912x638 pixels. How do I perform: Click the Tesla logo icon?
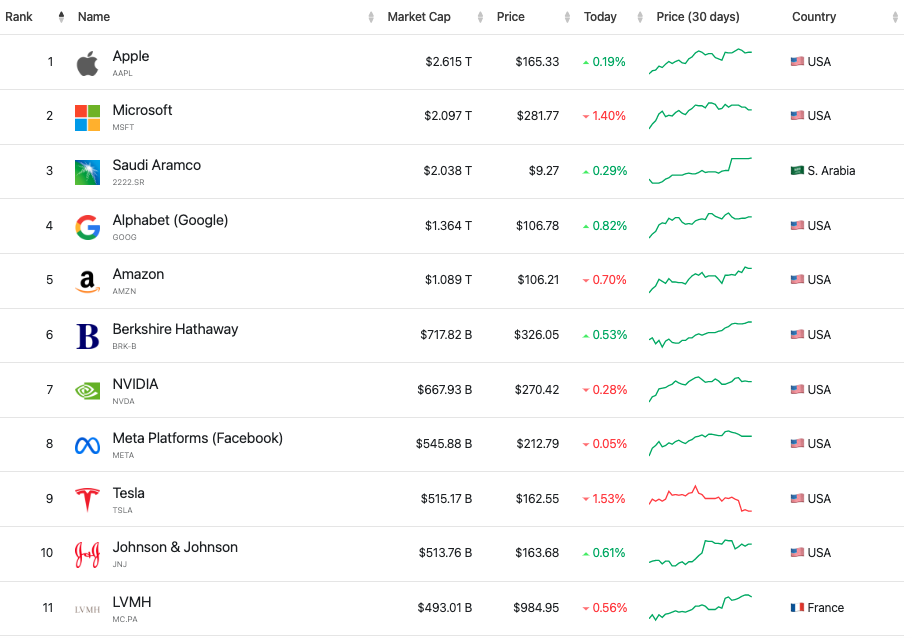coord(87,500)
